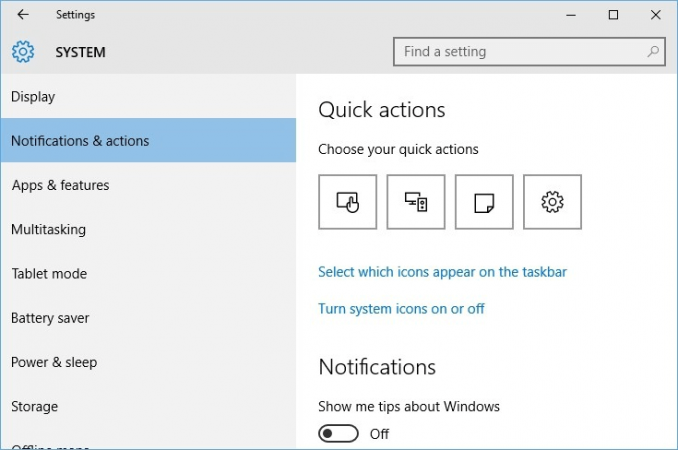Switch to Tablet mode settings in sidebar
The image size is (678, 450).
pos(49,273)
